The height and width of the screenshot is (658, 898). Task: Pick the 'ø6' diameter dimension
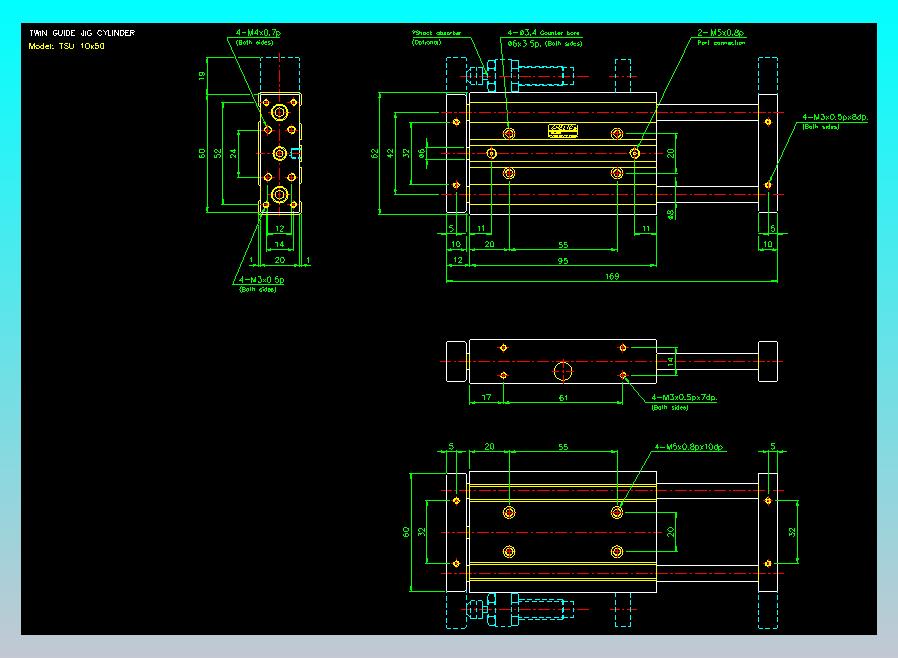pos(422,153)
